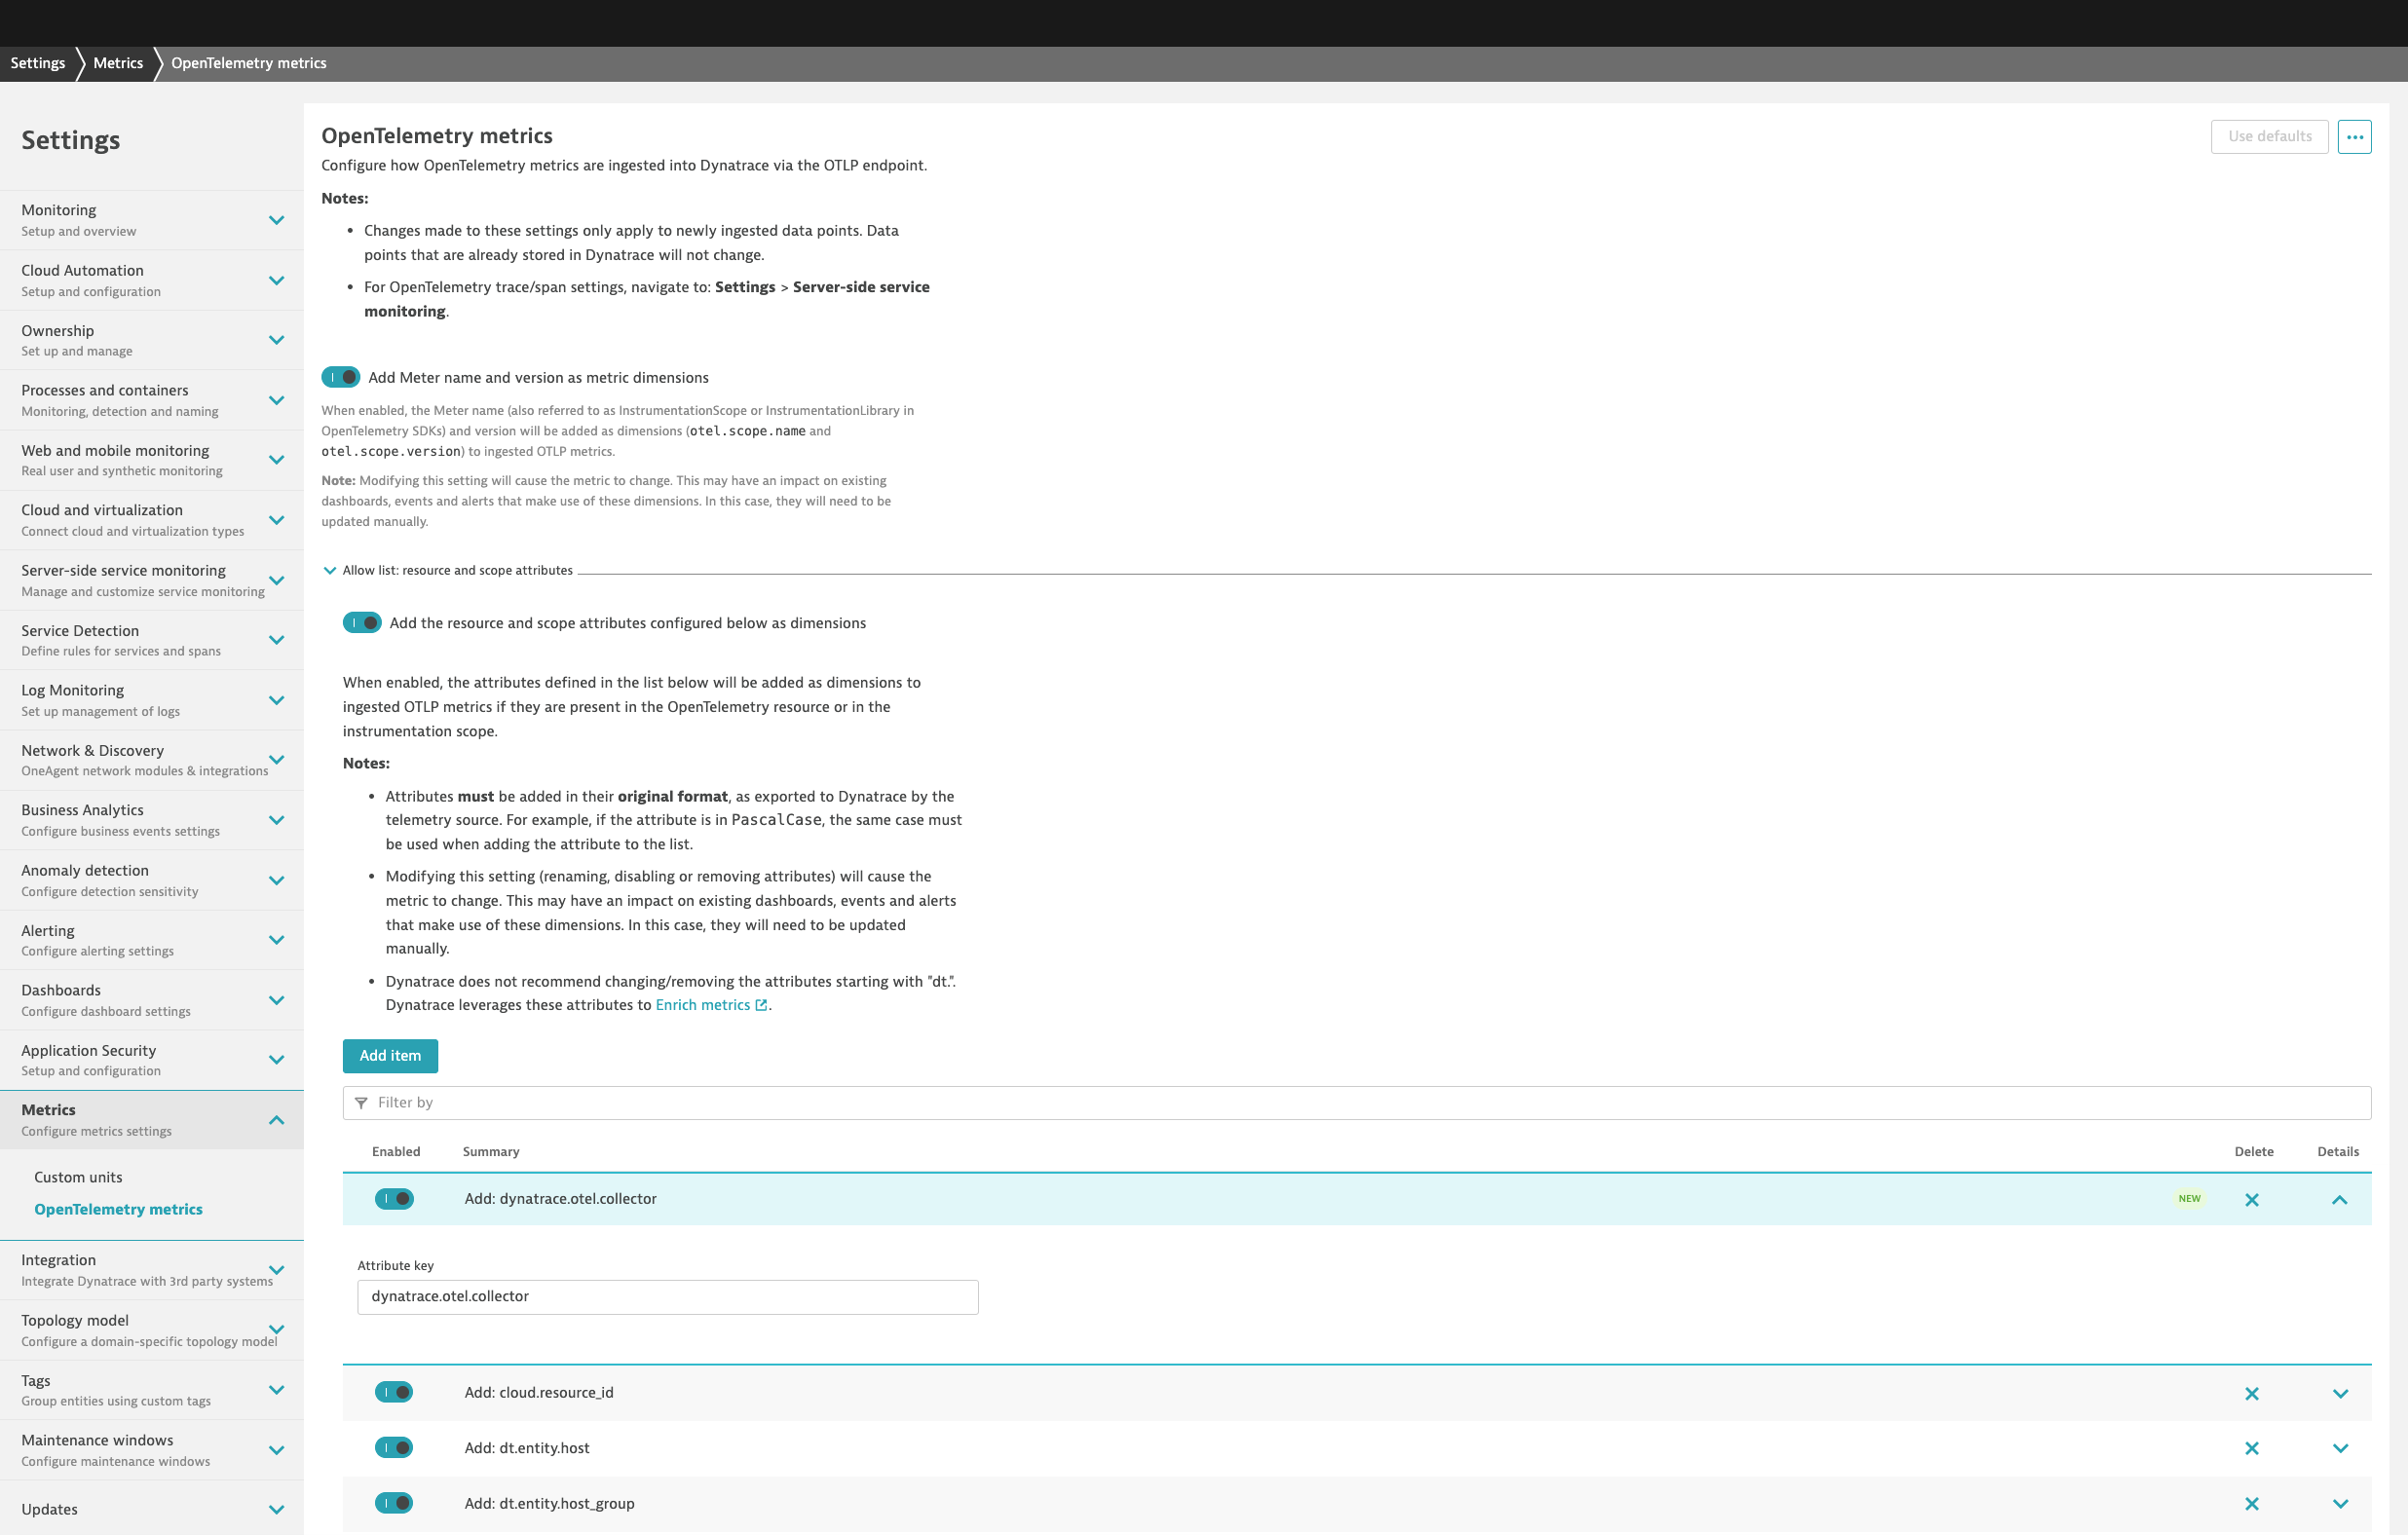This screenshot has width=2408, height=1535.
Task: Disable the dt.entity.host attribute toggle
Action: (x=394, y=1448)
